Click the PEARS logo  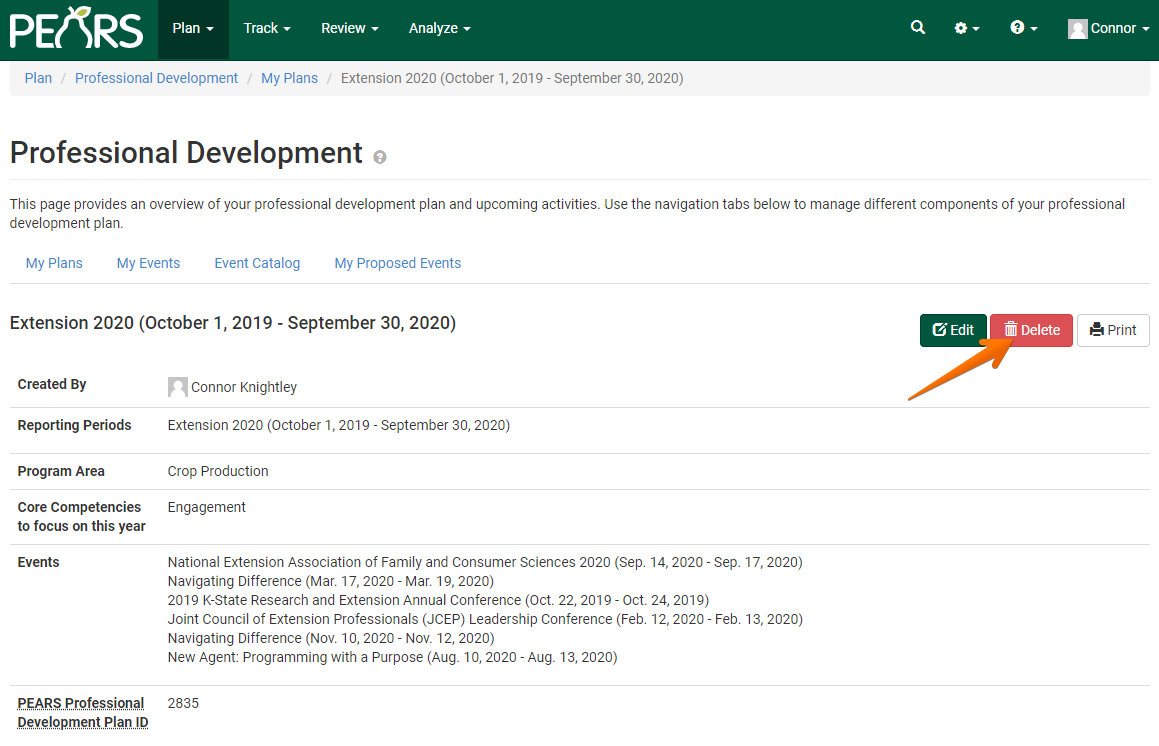pos(76,29)
